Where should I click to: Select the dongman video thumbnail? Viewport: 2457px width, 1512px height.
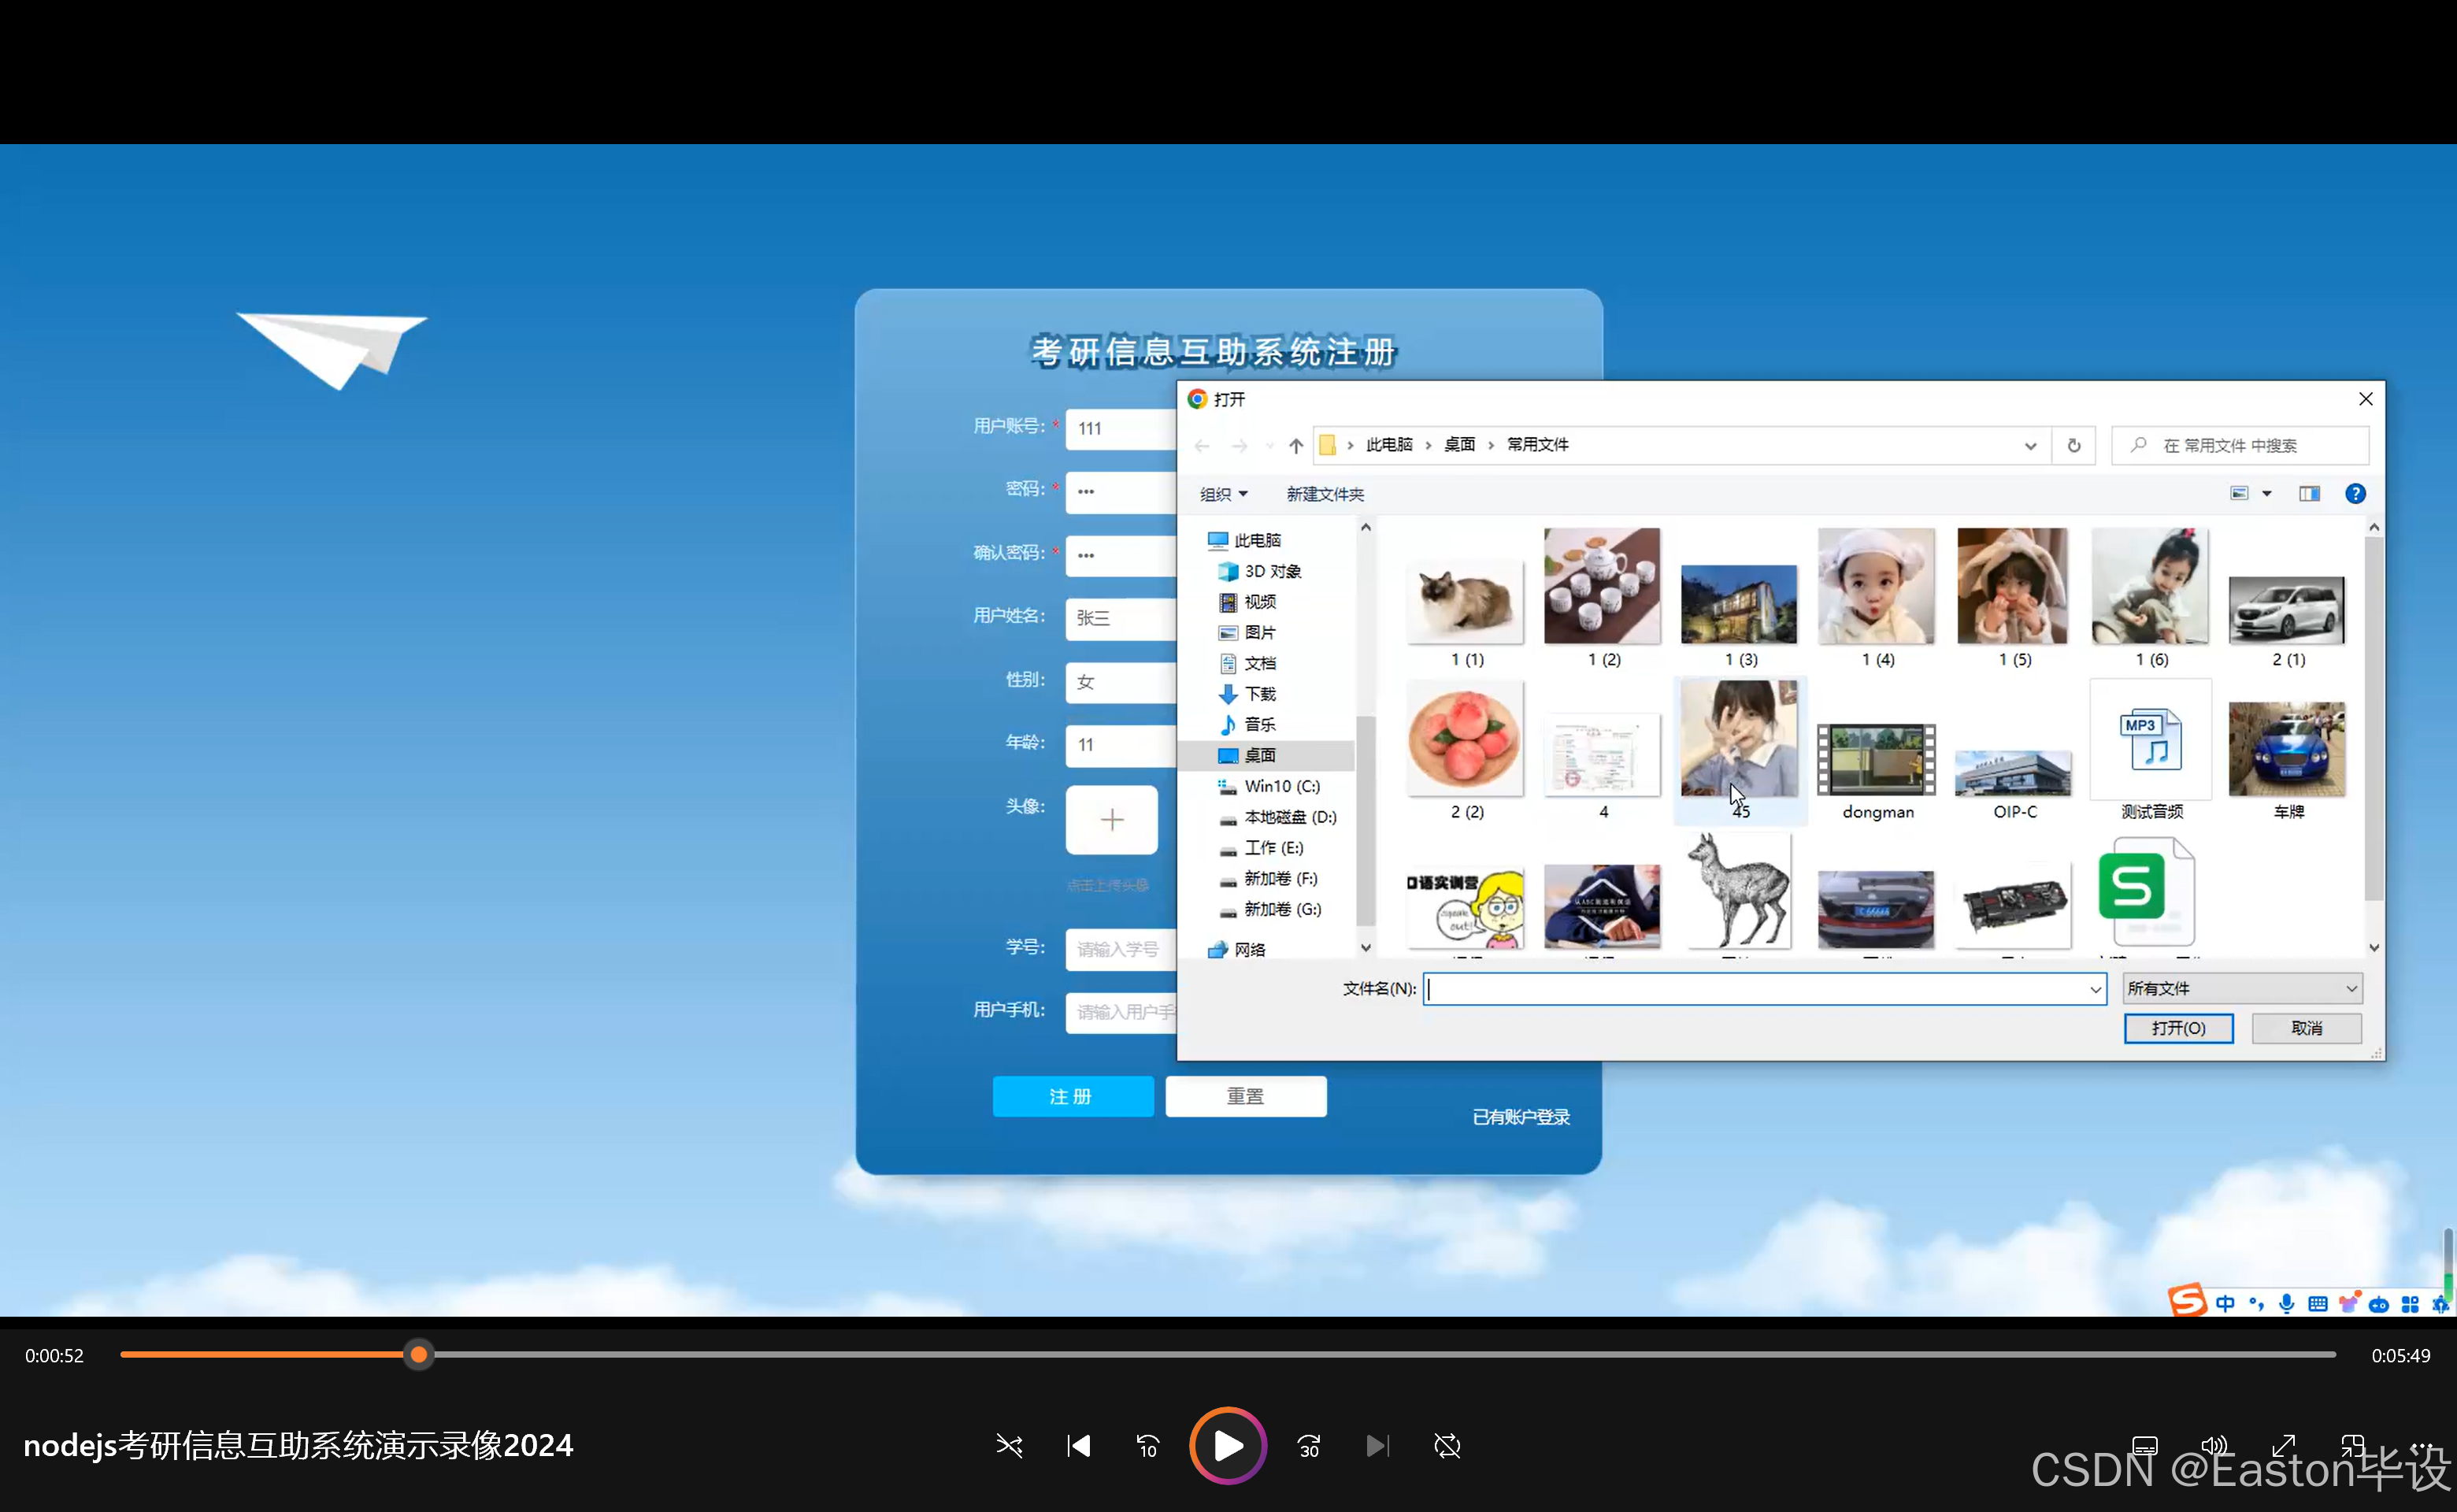pyautogui.click(x=1876, y=761)
